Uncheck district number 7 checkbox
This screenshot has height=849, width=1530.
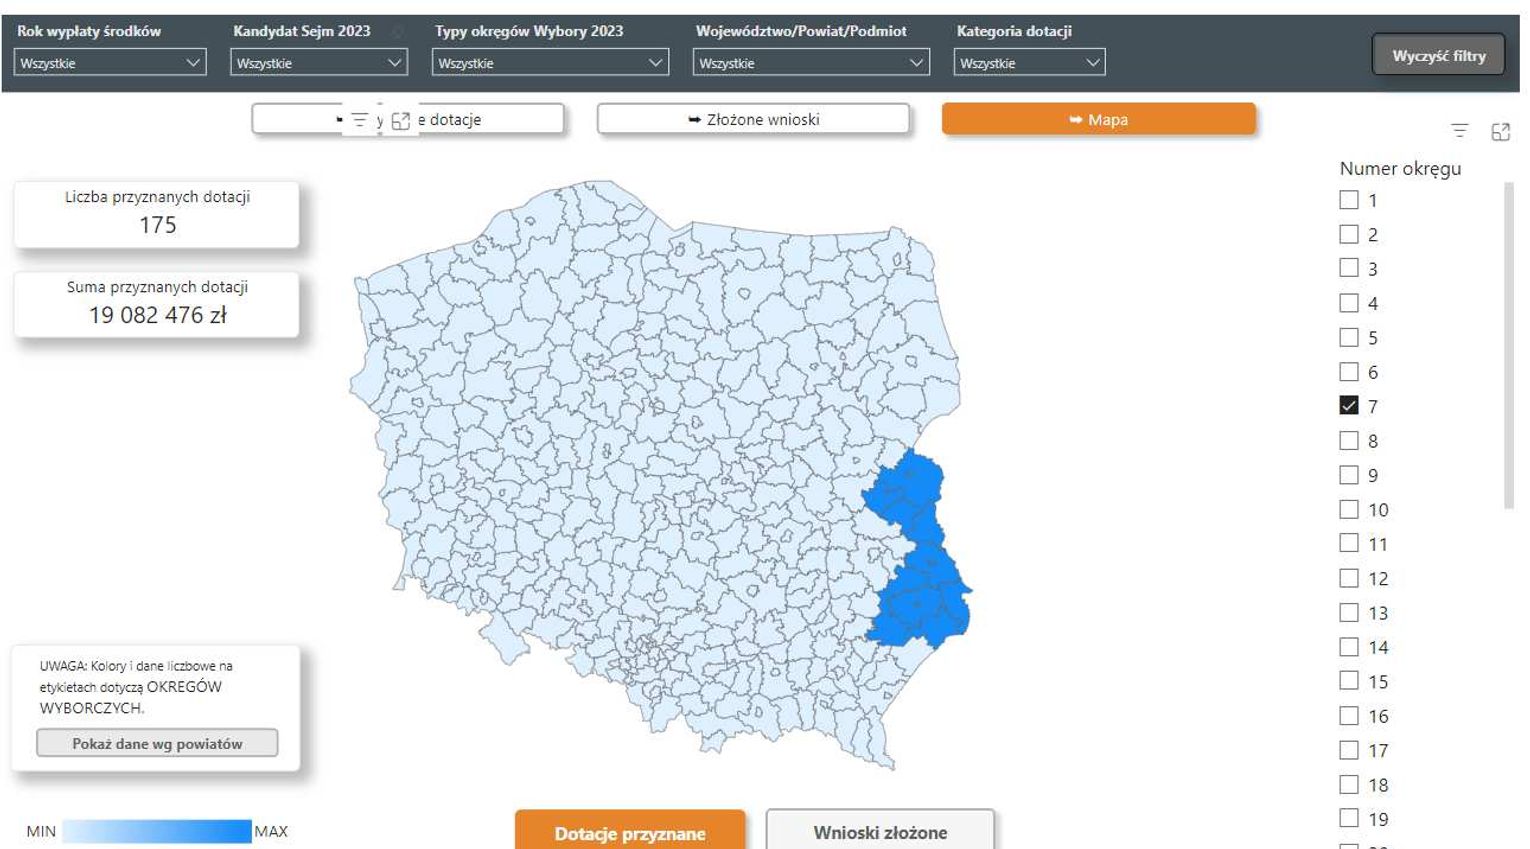1349,406
